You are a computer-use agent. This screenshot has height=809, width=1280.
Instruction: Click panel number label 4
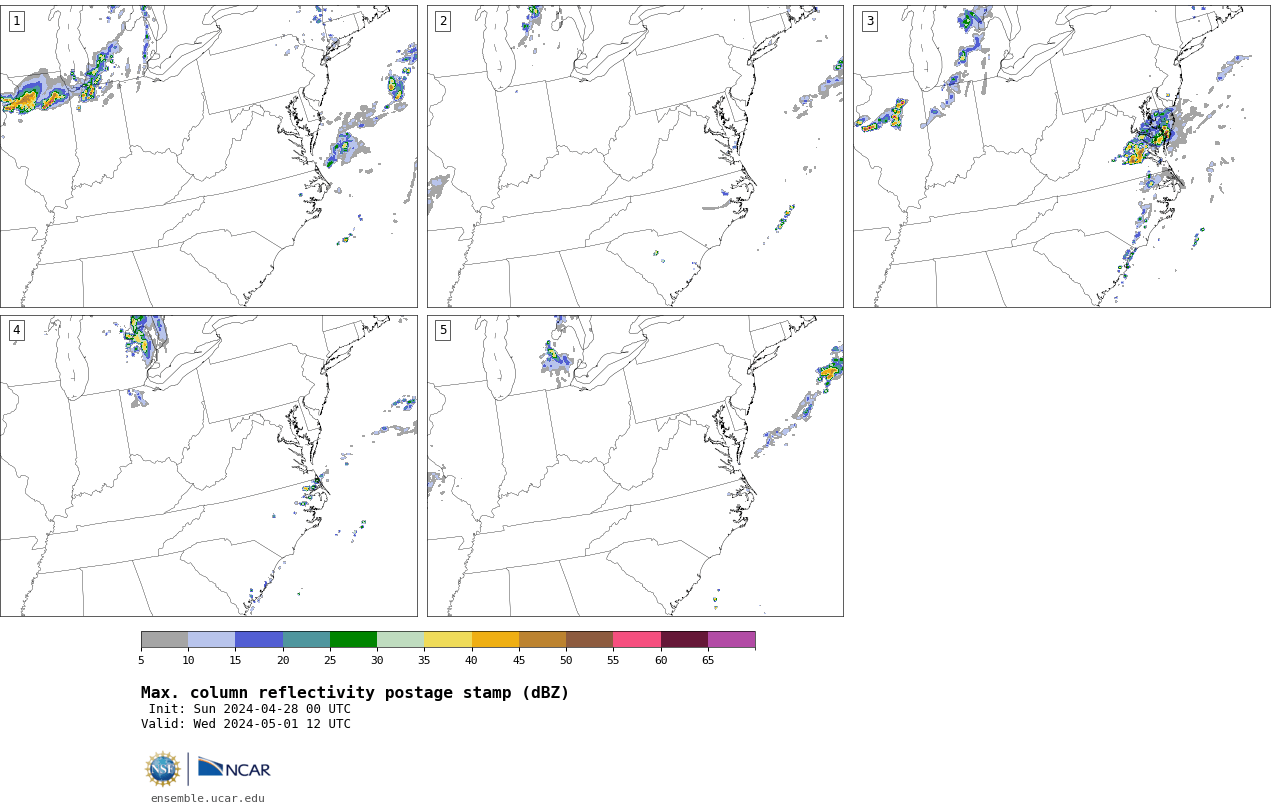(x=16, y=330)
